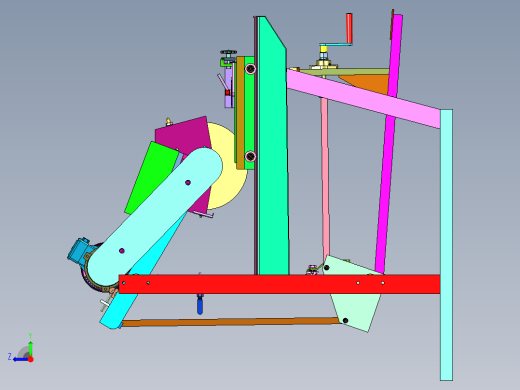
Task: Click the green Y axis of the triad
Action: tap(30, 348)
